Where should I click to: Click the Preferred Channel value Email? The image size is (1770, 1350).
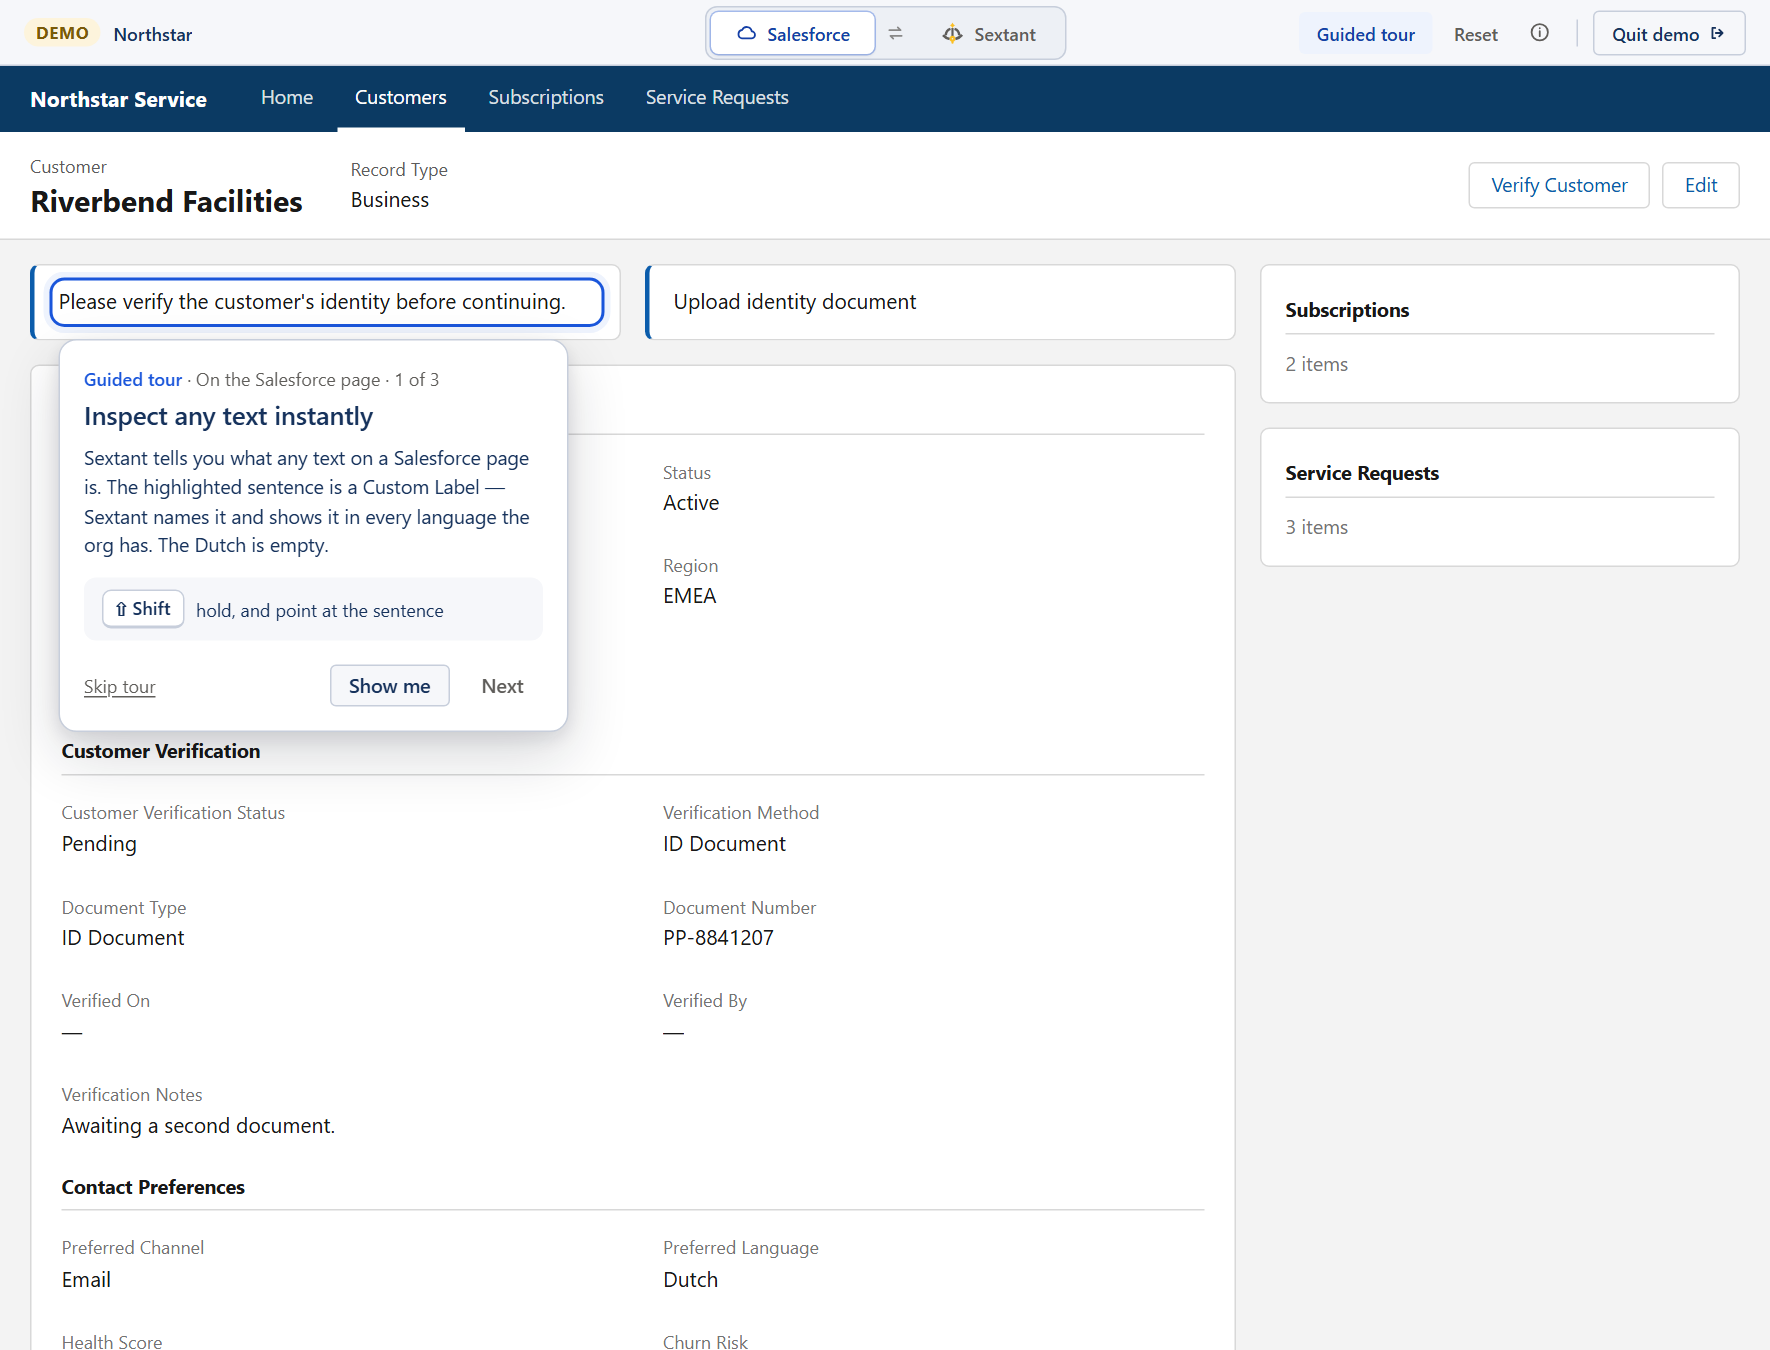tap(86, 1280)
